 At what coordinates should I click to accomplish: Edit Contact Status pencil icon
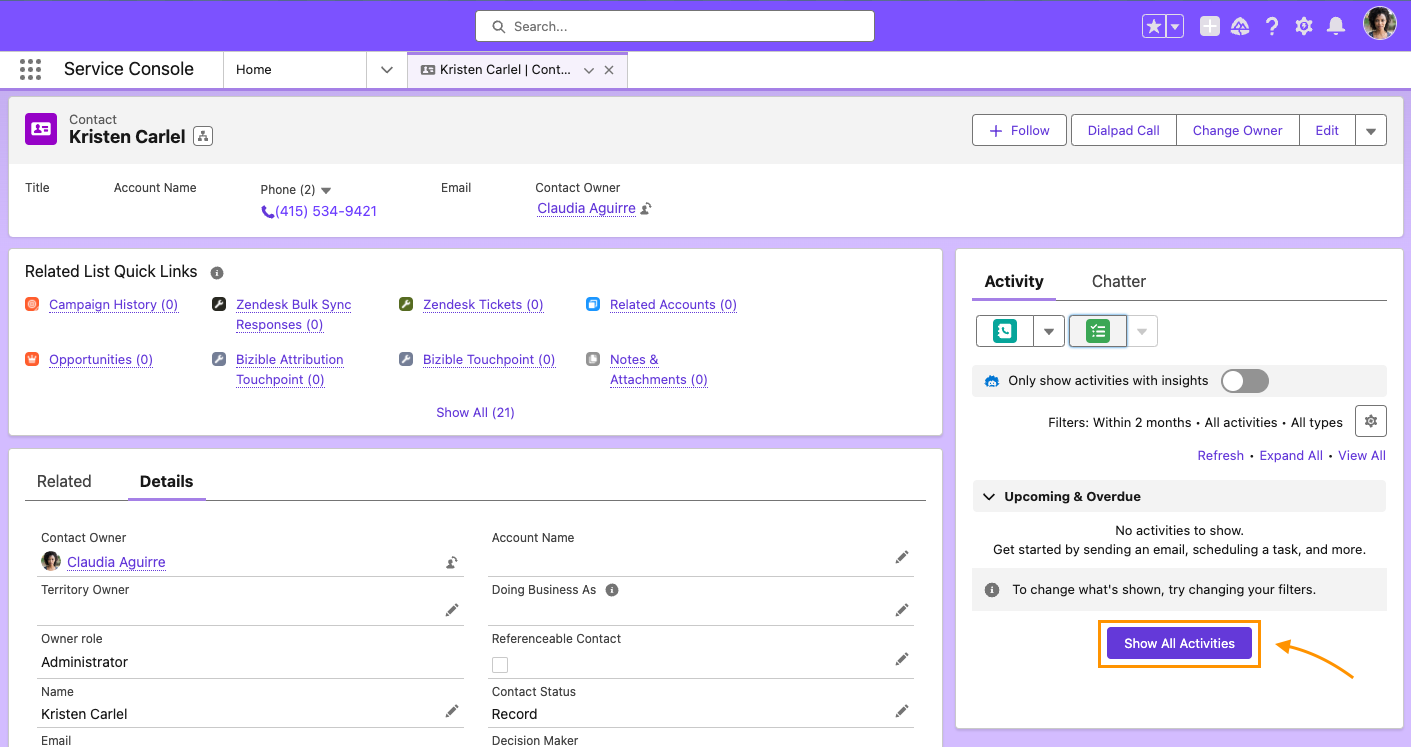click(x=902, y=711)
